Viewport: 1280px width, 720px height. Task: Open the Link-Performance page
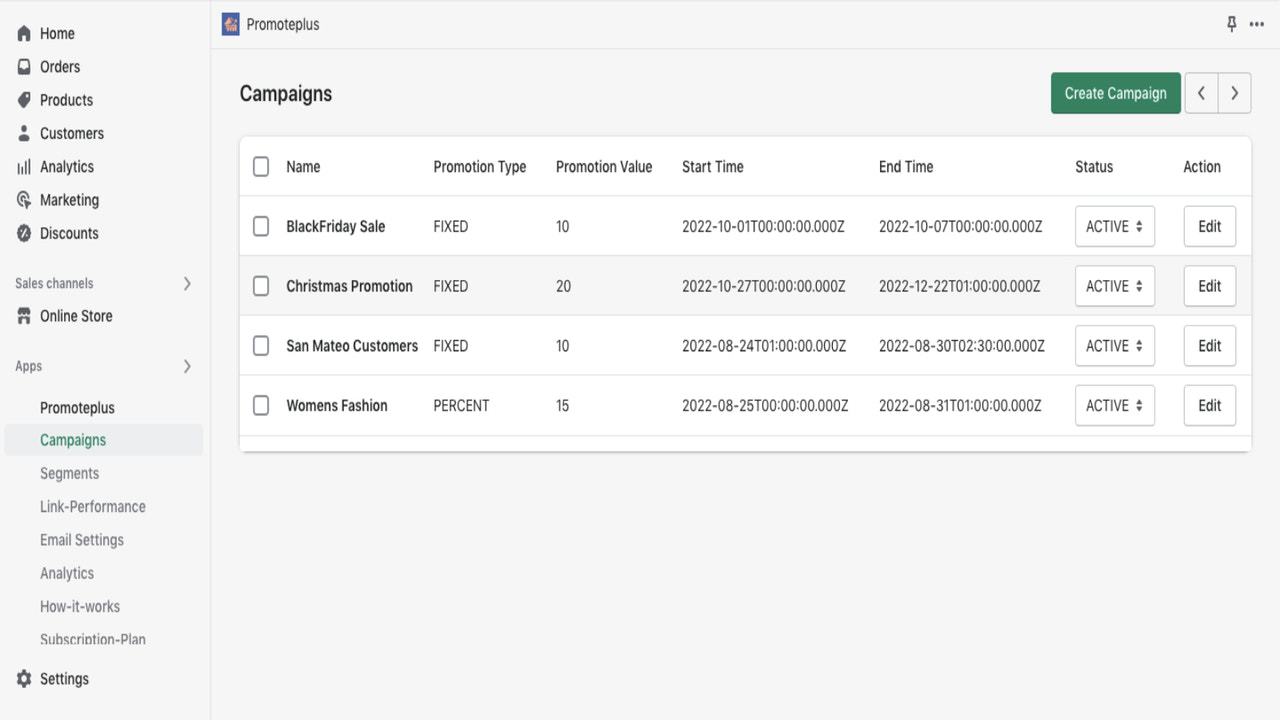pyautogui.click(x=92, y=506)
